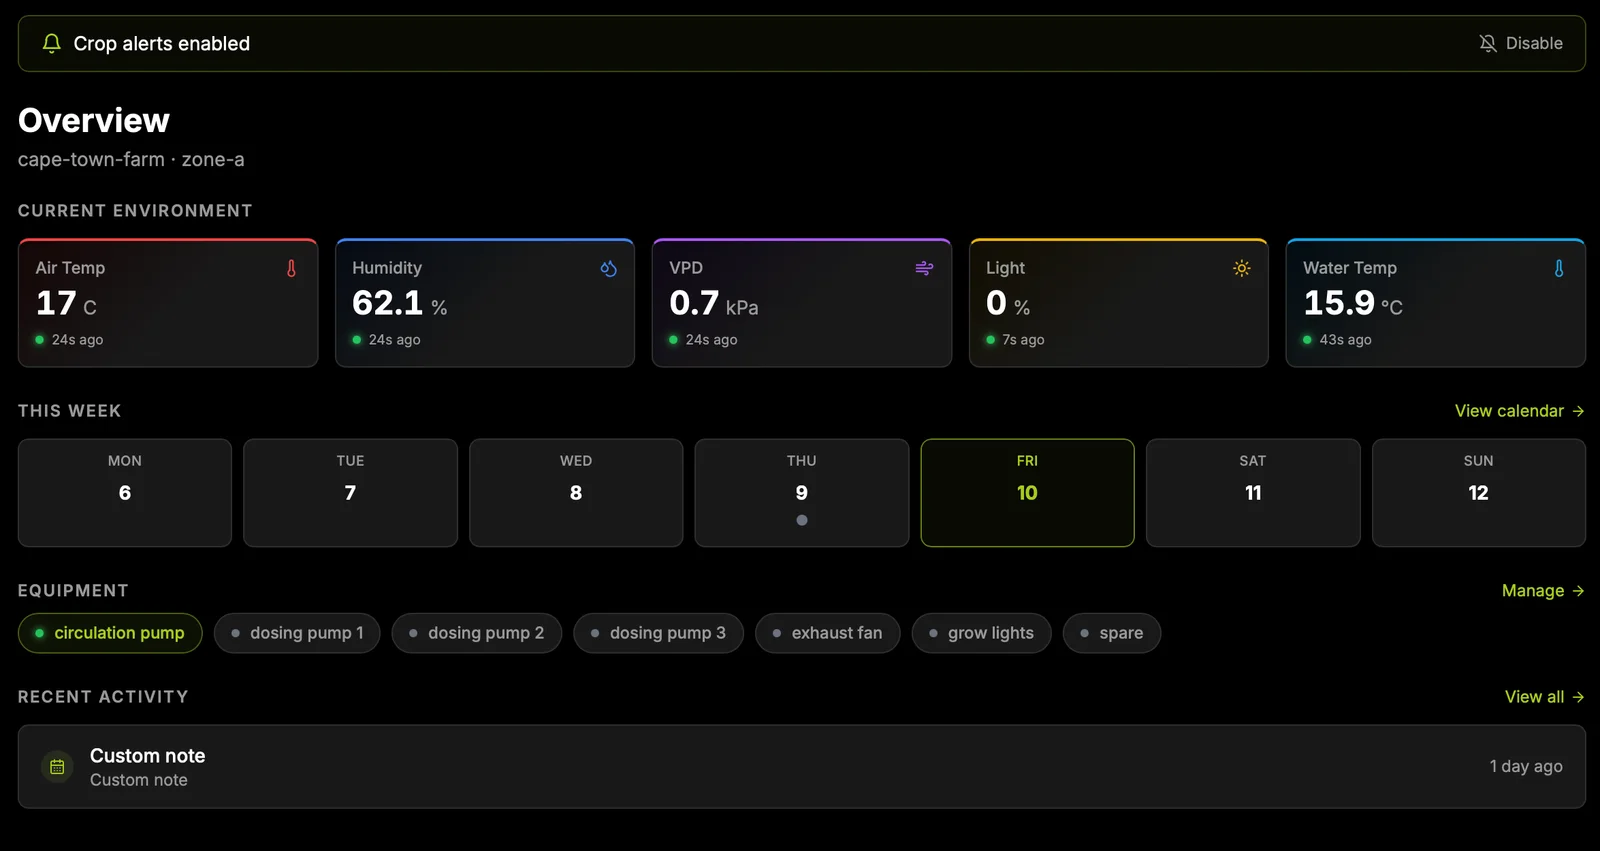Click the VPD 0.7 kPa reading
Viewport: 1600px width, 851px height.
tap(714, 303)
